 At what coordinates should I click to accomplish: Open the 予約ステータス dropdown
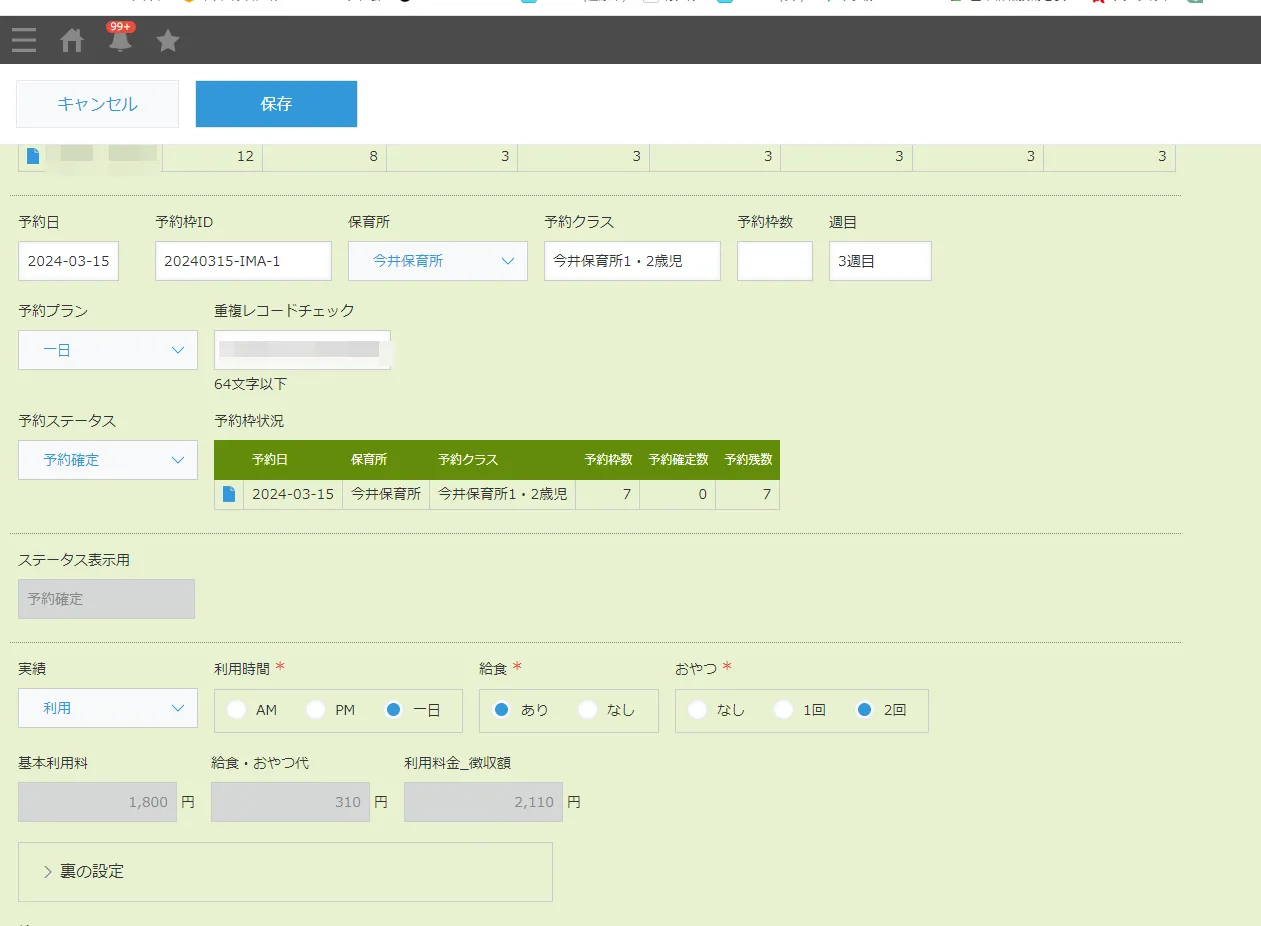[108, 460]
